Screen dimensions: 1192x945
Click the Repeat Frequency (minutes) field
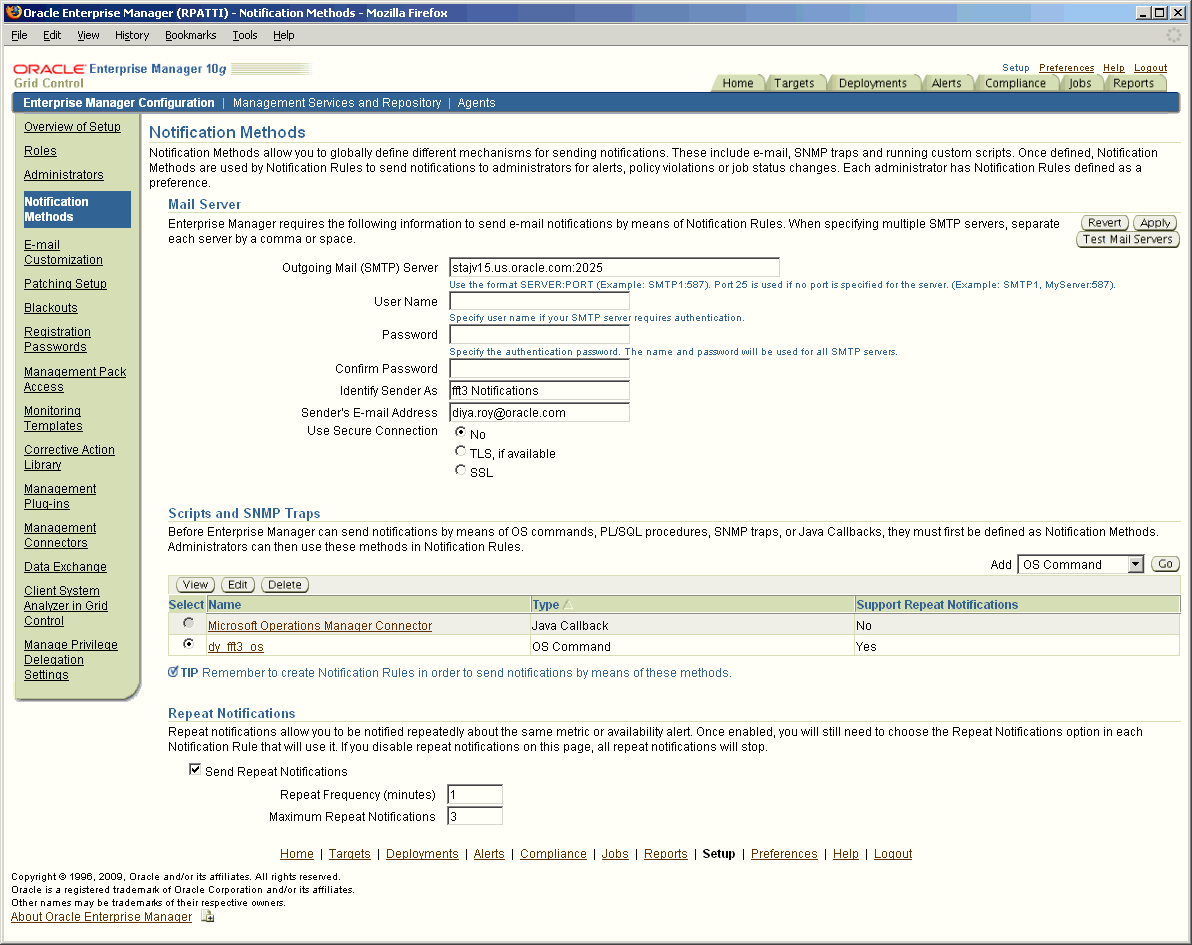(x=475, y=794)
